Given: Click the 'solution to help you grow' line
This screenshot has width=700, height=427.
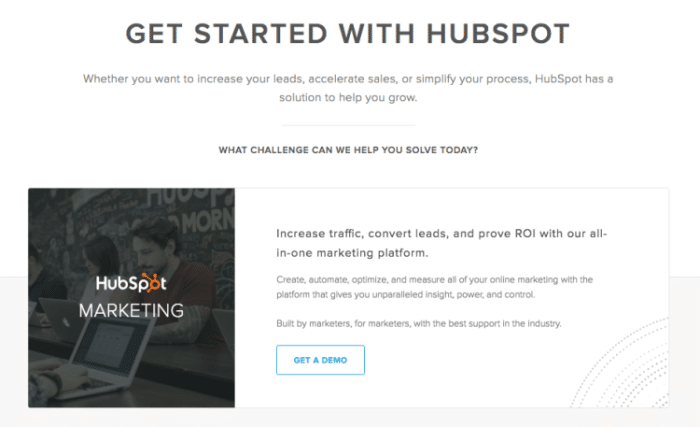Looking at the screenshot, I should (348, 97).
